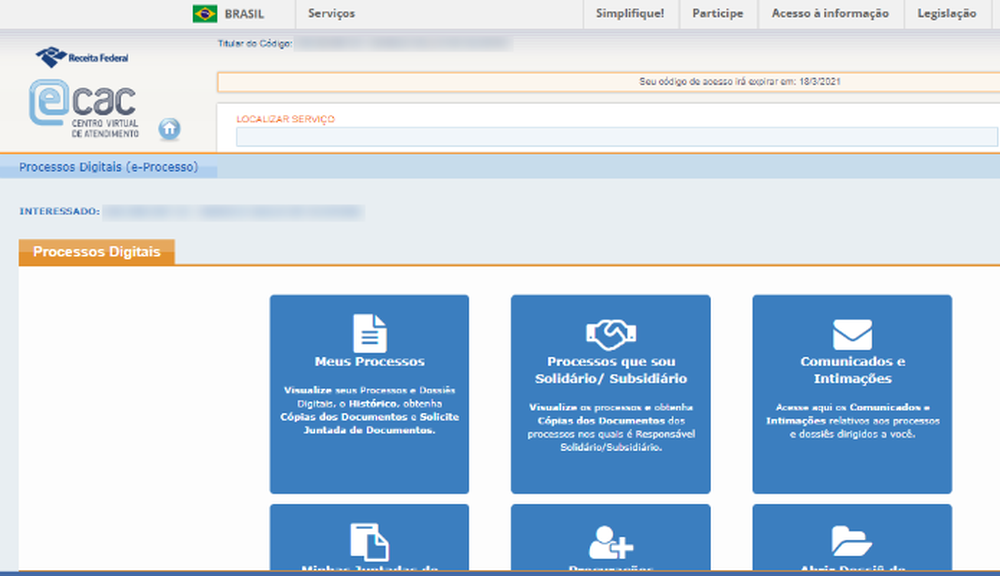
Task: Click the e-CAC home icon
Action: pyautogui.click(x=170, y=128)
